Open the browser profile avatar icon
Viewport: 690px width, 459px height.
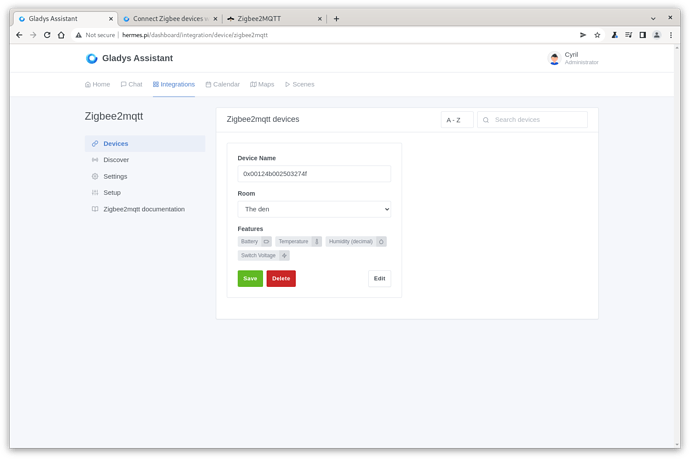pyautogui.click(x=657, y=35)
